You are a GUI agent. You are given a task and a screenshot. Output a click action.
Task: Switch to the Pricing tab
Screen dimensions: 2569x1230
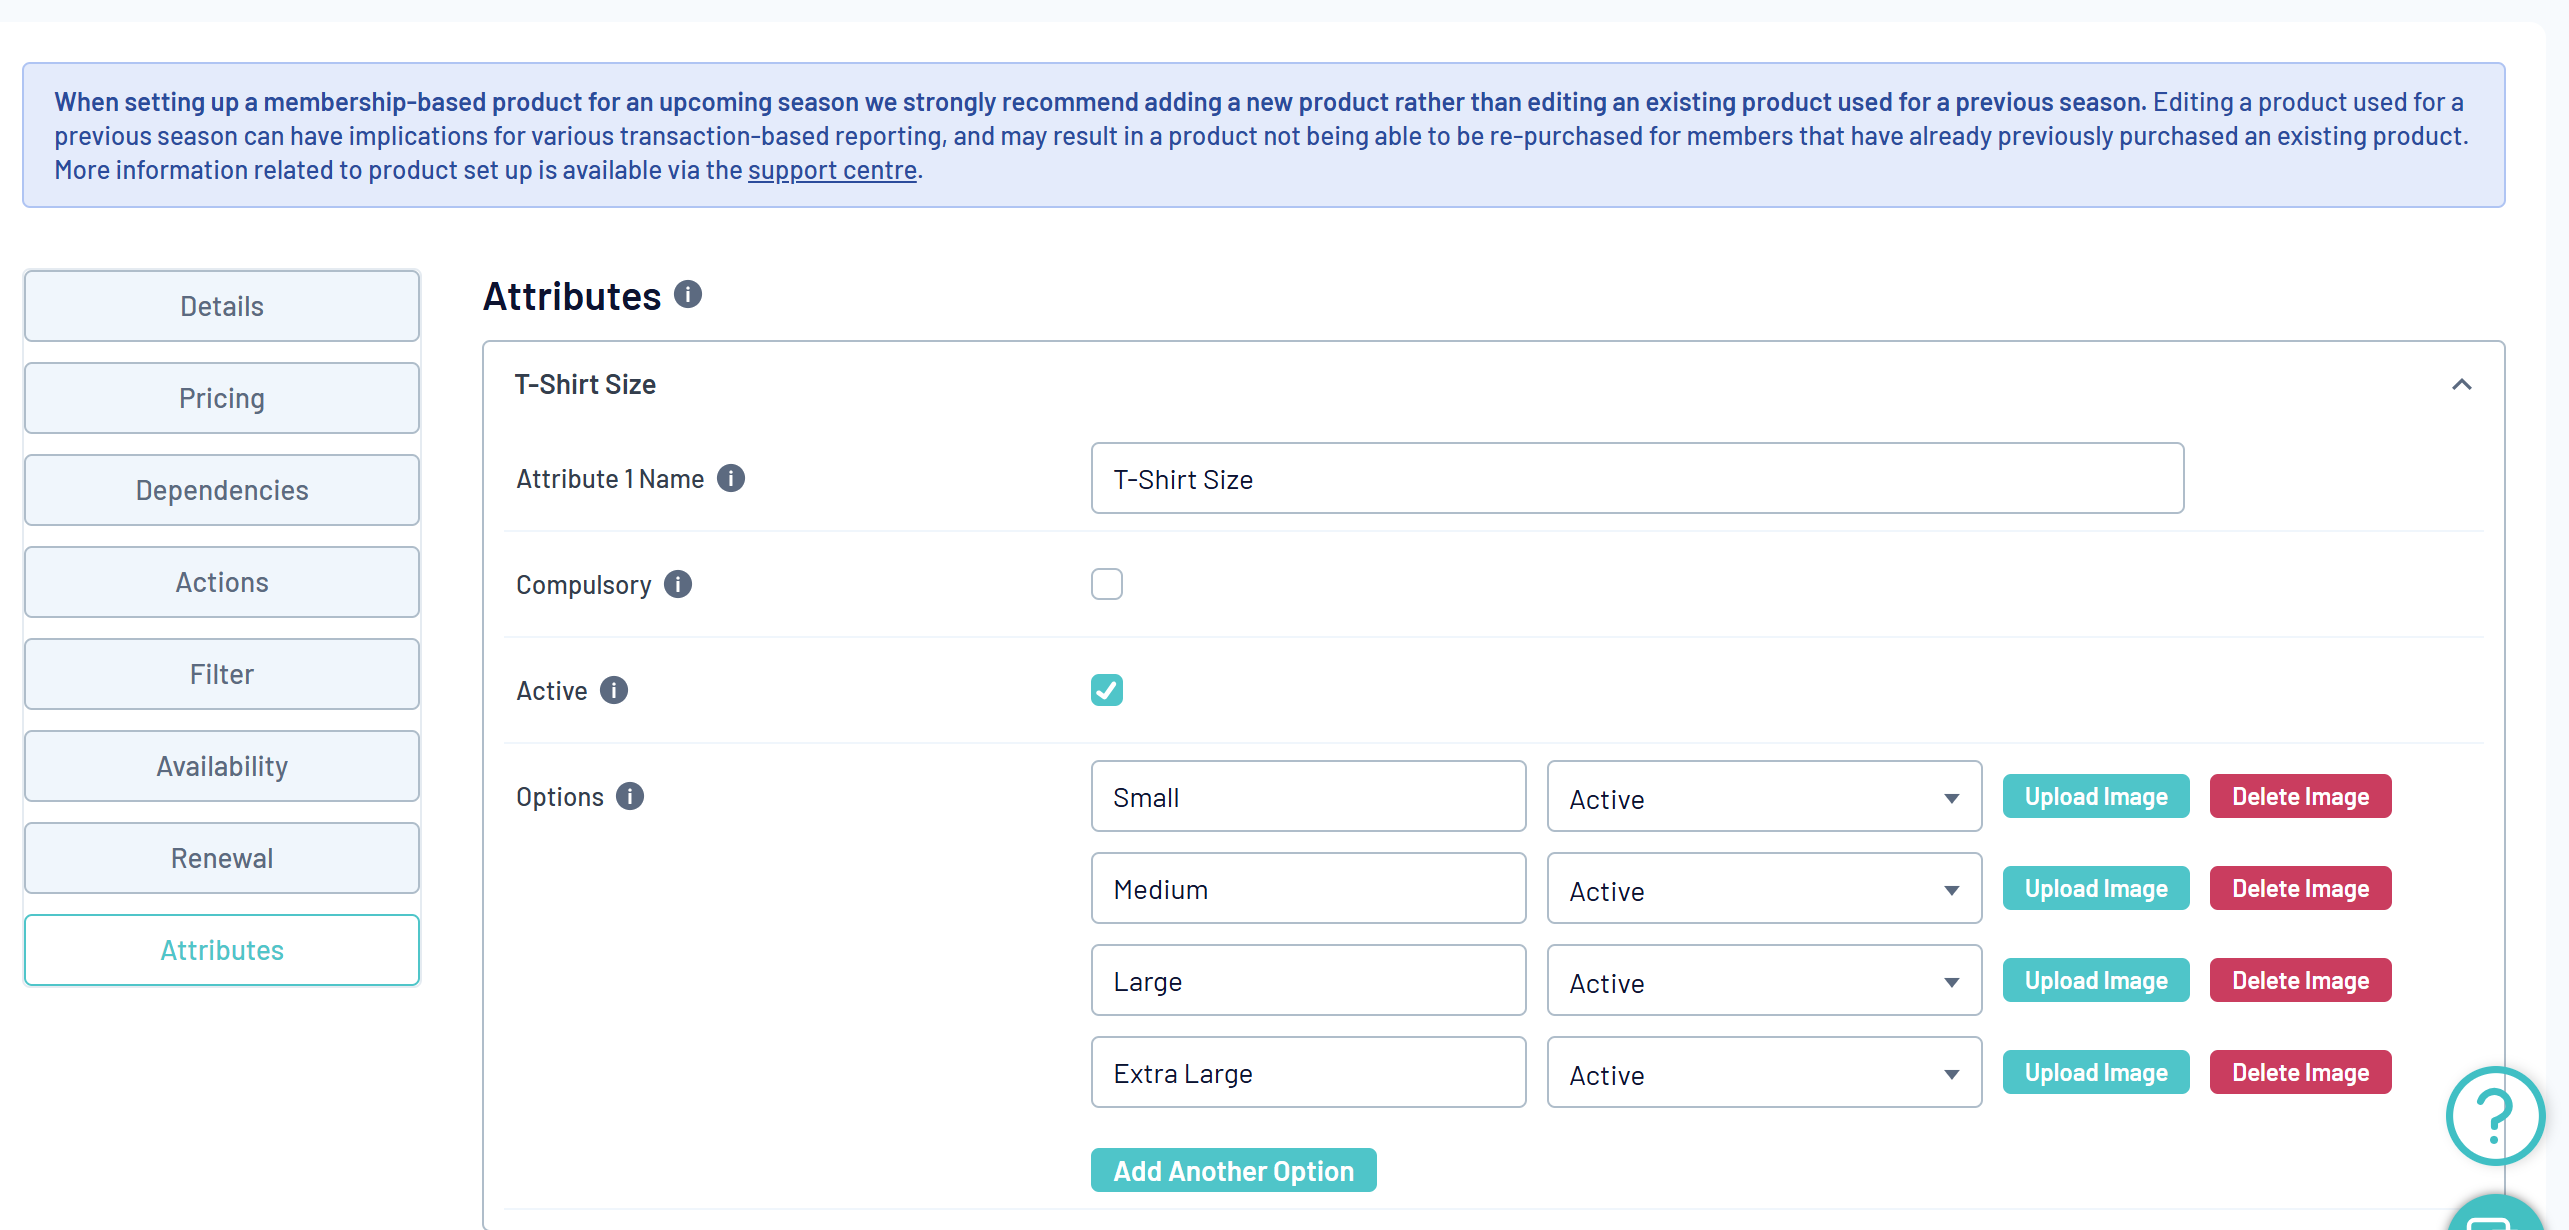coord(222,398)
